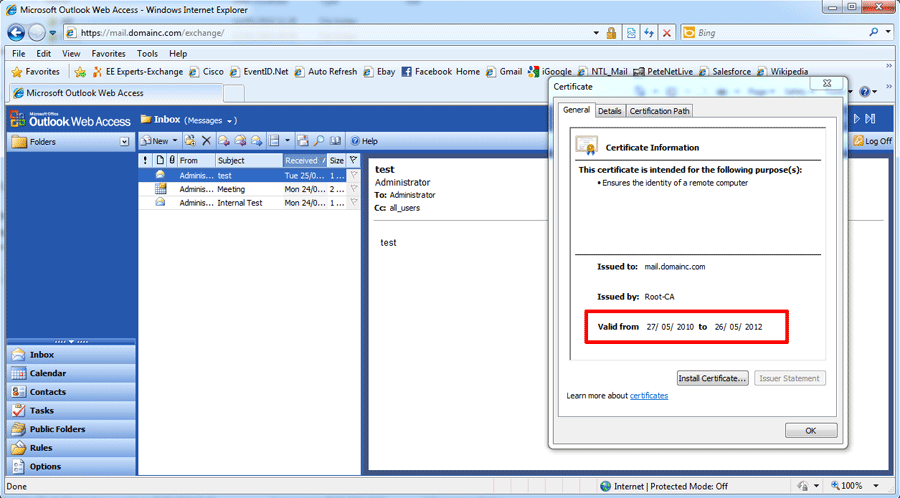Click the Reply toolbar icon
This screenshot has width=900, height=498.
coord(224,141)
